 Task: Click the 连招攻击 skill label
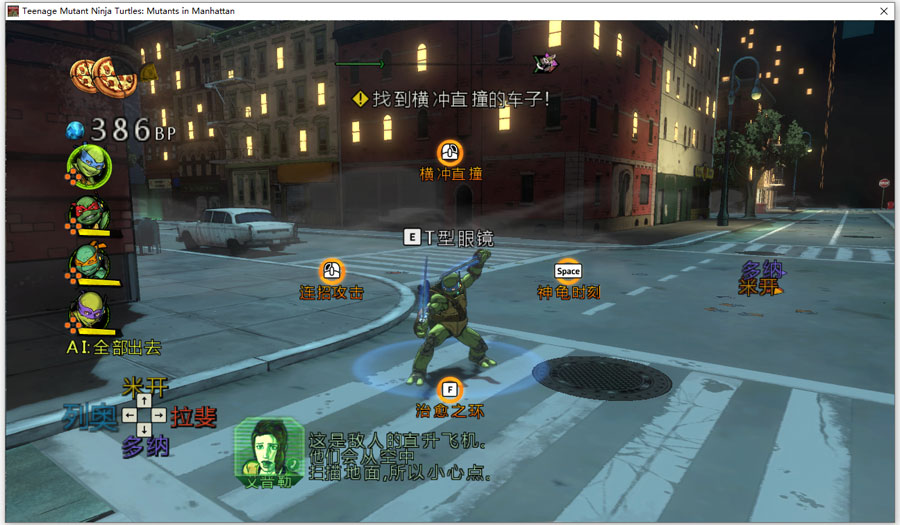click(x=332, y=293)
